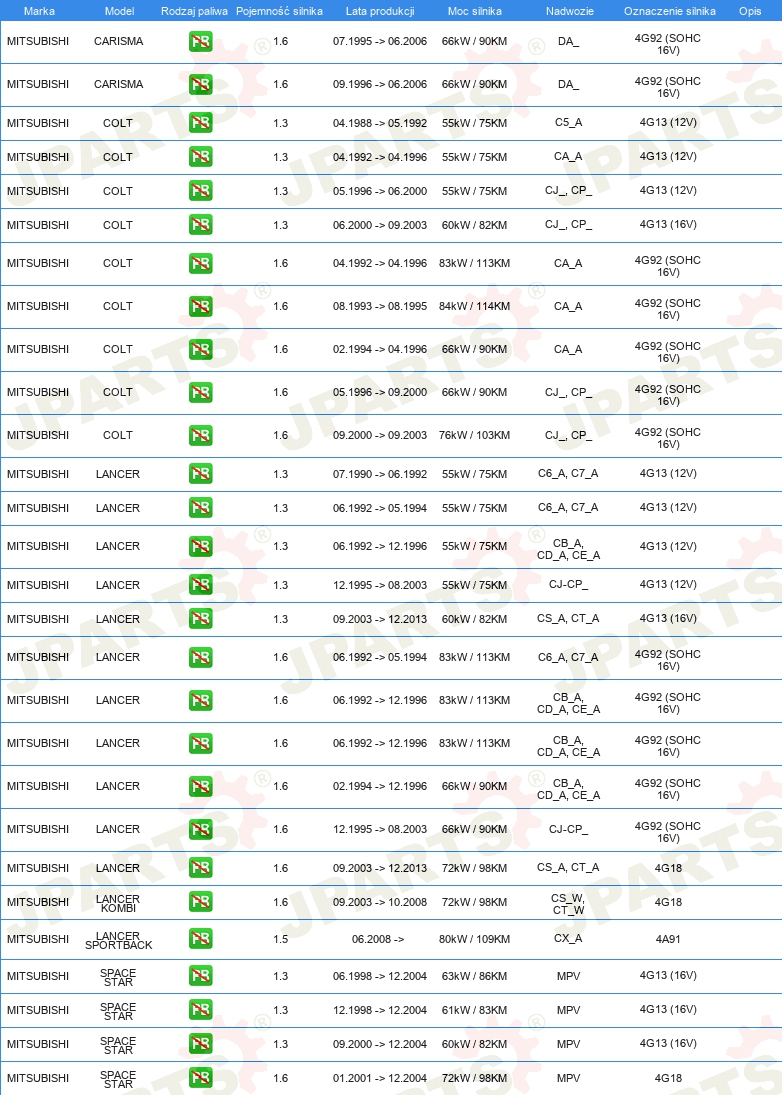Click the 'Opis' column header
This screenshot has width=782, height=1095.
(x=750, y=11)
